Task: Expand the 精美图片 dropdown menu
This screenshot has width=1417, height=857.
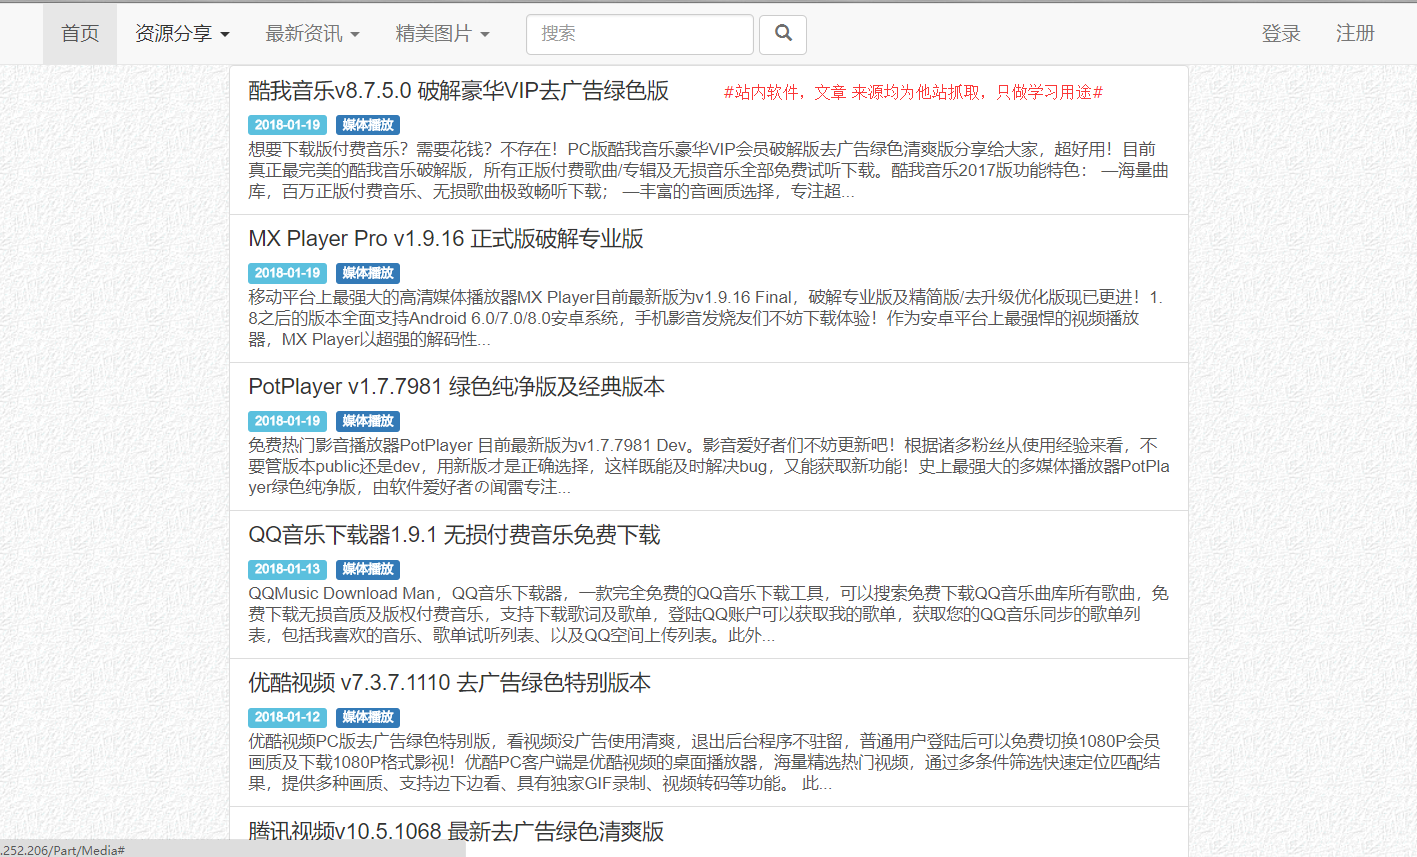Action: (442, 34)
